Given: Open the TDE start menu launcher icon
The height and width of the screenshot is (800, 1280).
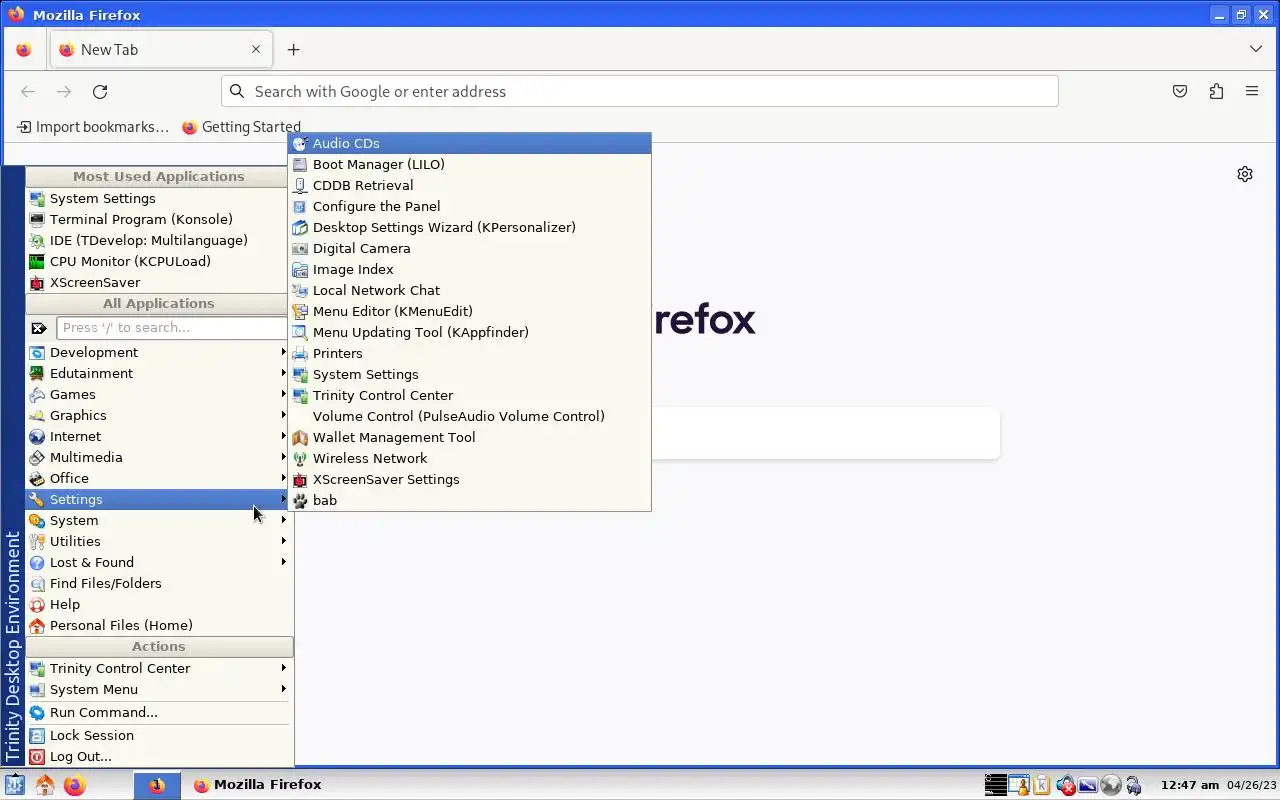Looking at the screenshot, I should click(14, 785).
